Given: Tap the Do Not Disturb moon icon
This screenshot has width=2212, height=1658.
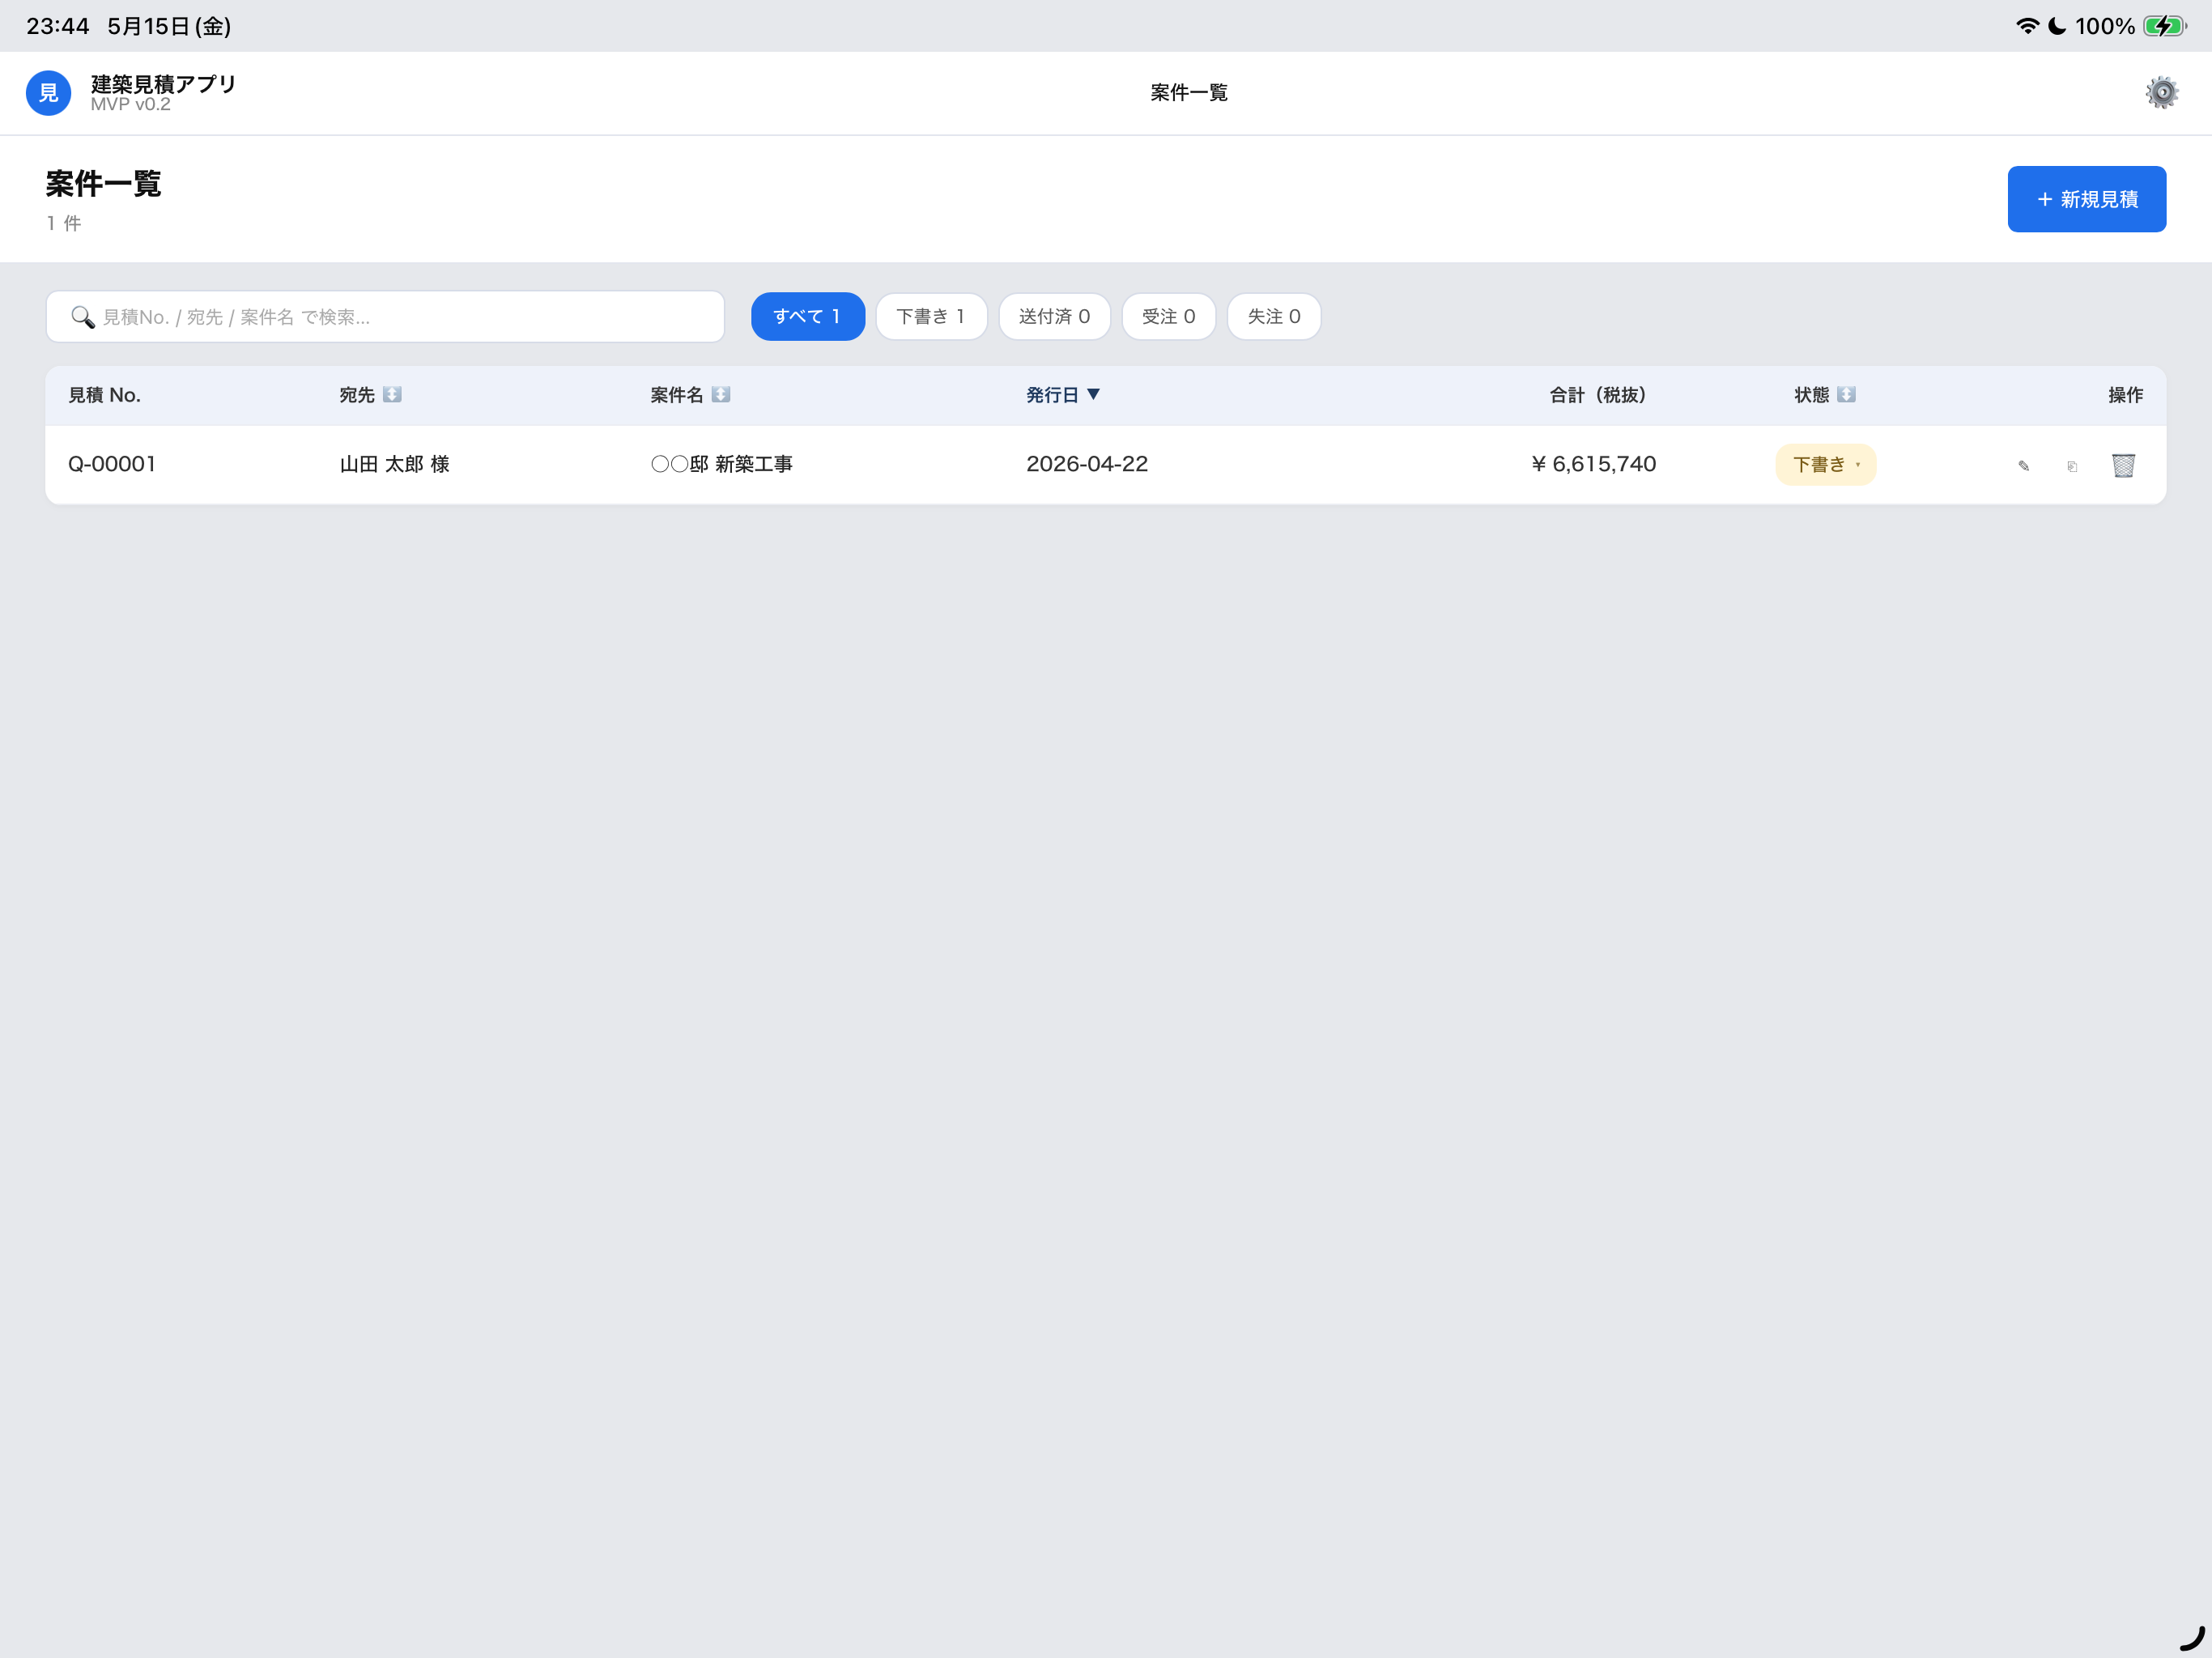Looking at the screenshot, I should point(2057,26).
